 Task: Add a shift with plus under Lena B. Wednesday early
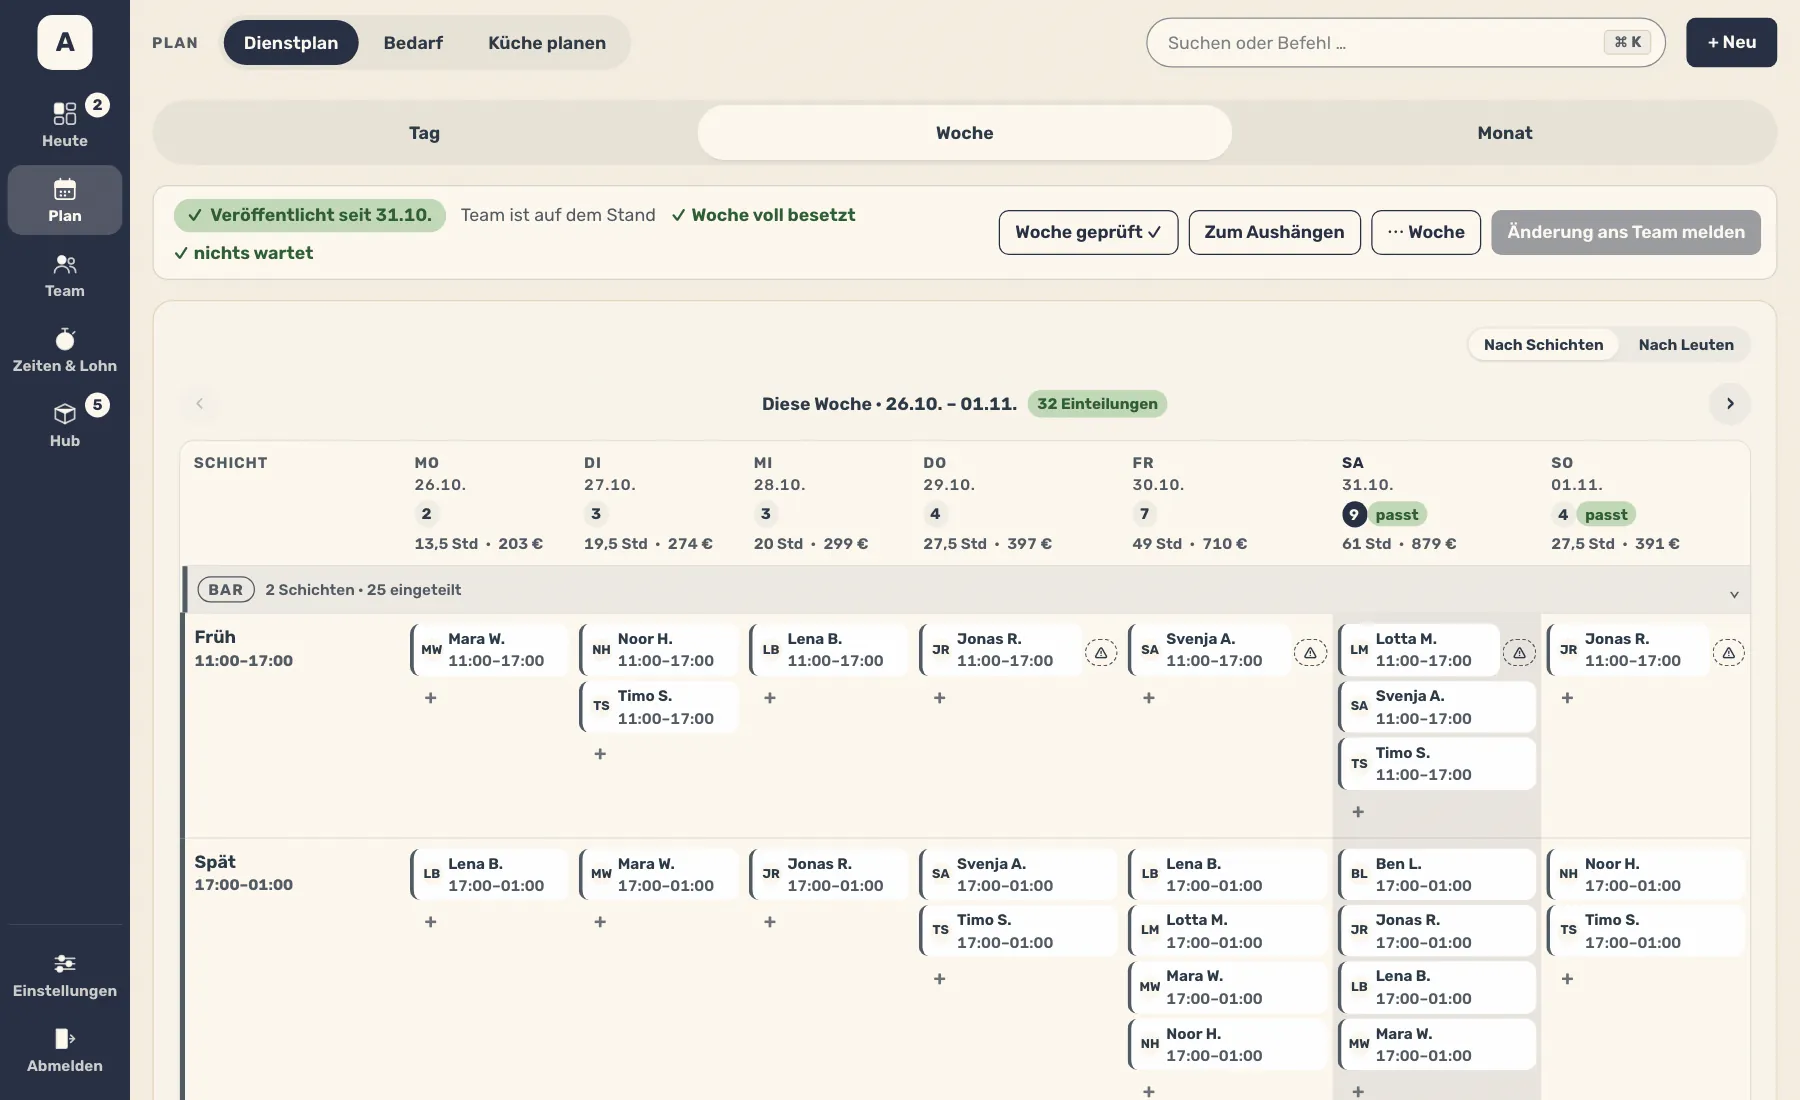click(x=770, y=698)
